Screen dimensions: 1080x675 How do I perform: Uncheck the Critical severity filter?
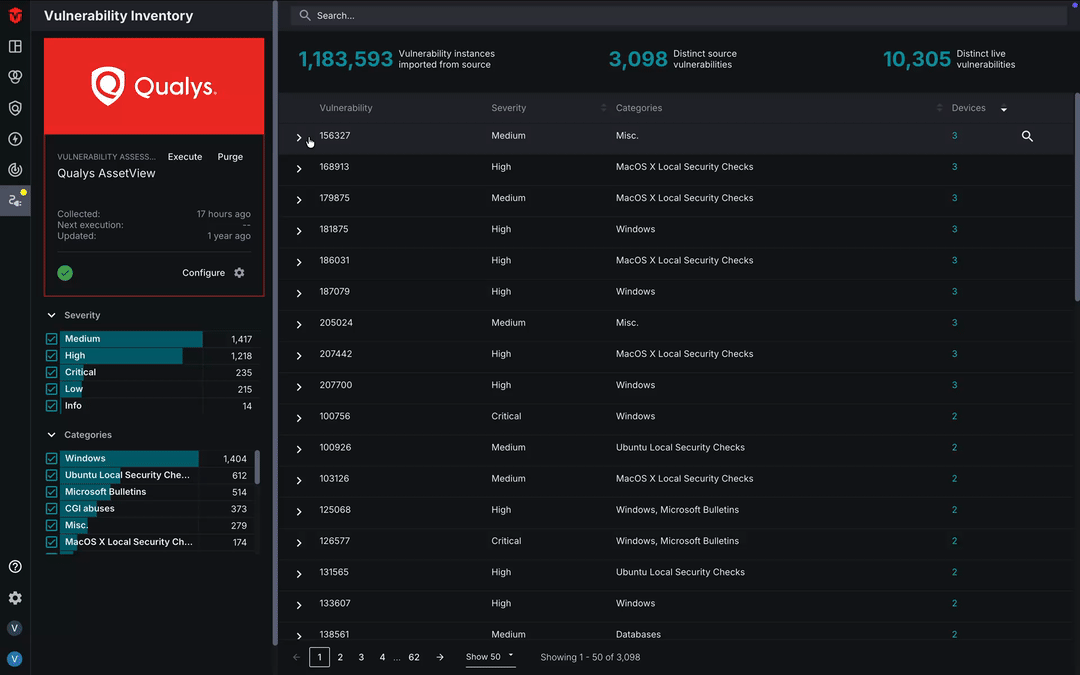(x=51, y=372)
